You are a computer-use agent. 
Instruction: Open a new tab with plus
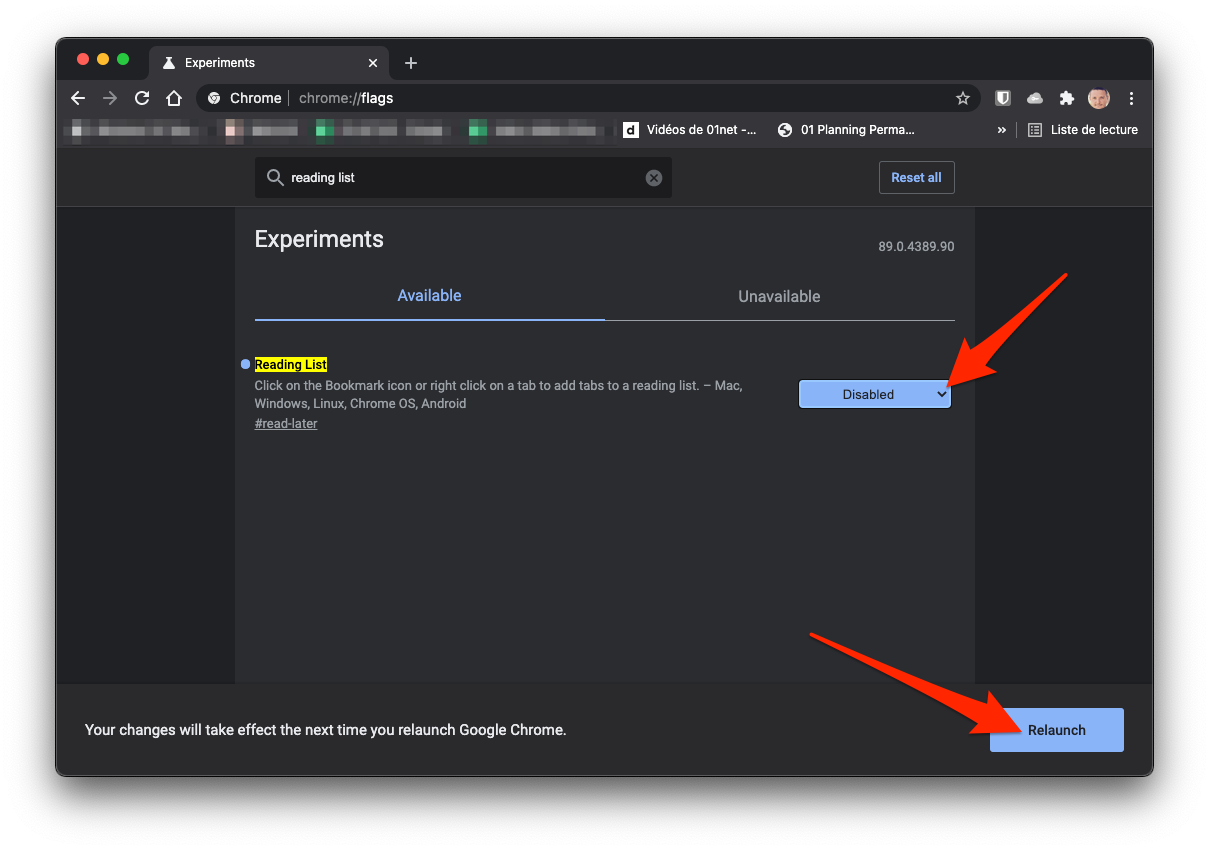[410, 63]
